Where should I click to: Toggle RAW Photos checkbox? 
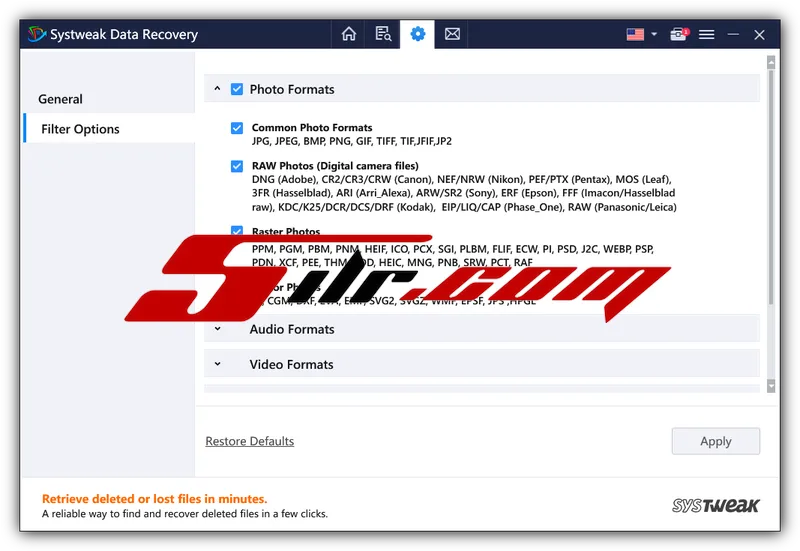(x=237, y=166)
